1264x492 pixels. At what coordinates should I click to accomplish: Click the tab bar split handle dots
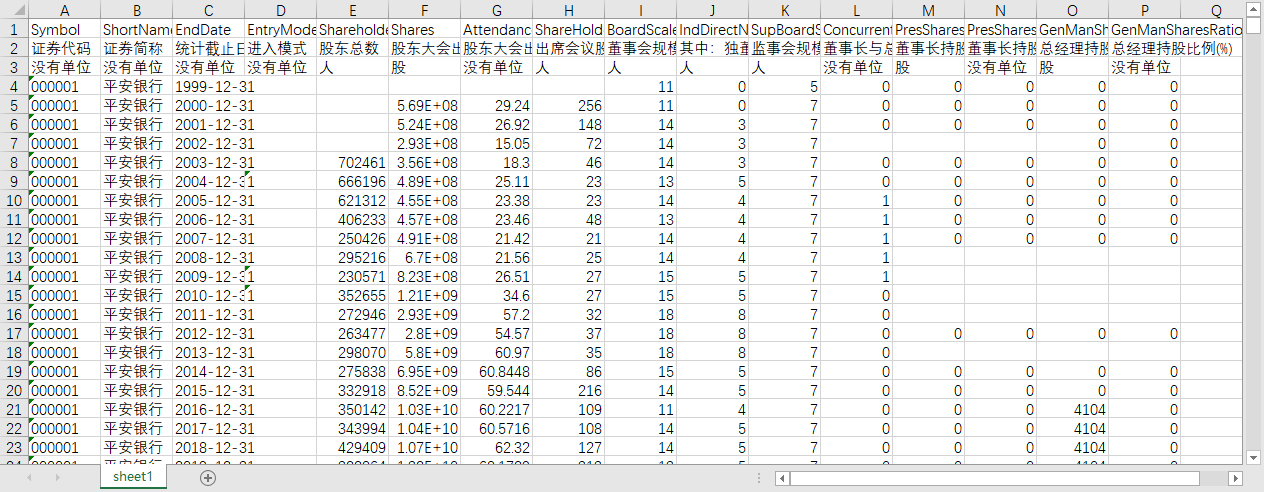coord(758,478)
